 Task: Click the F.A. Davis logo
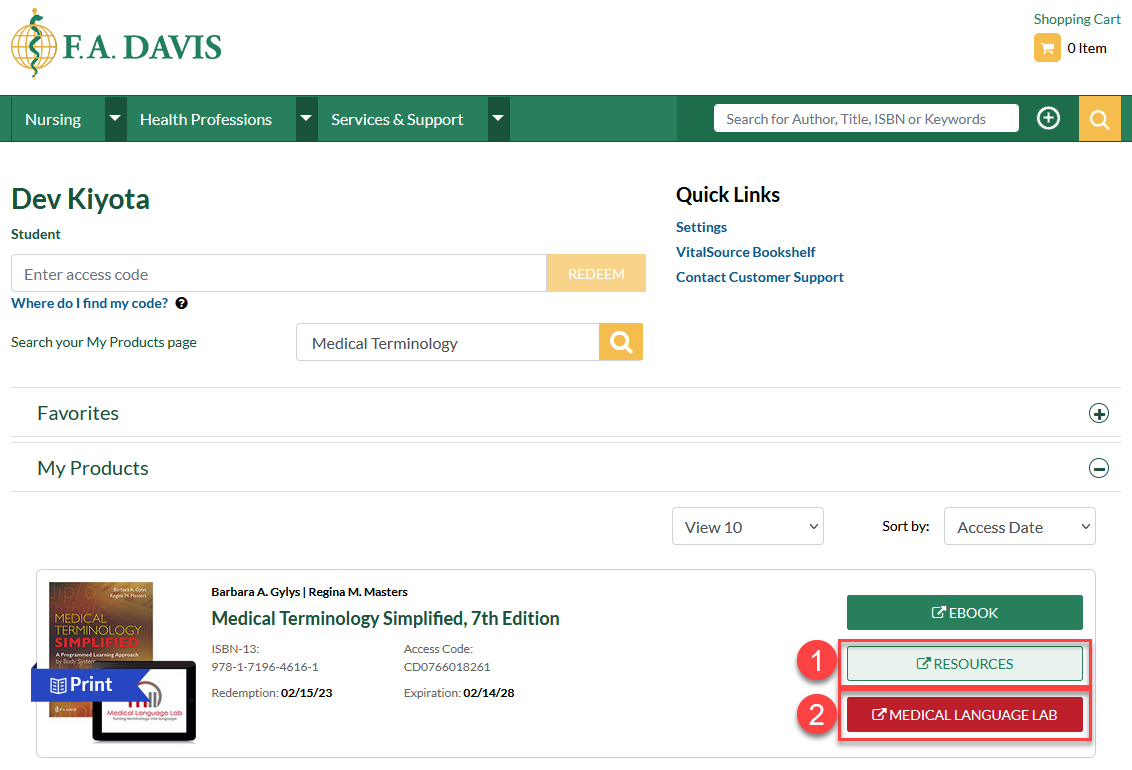coord(116,45)
